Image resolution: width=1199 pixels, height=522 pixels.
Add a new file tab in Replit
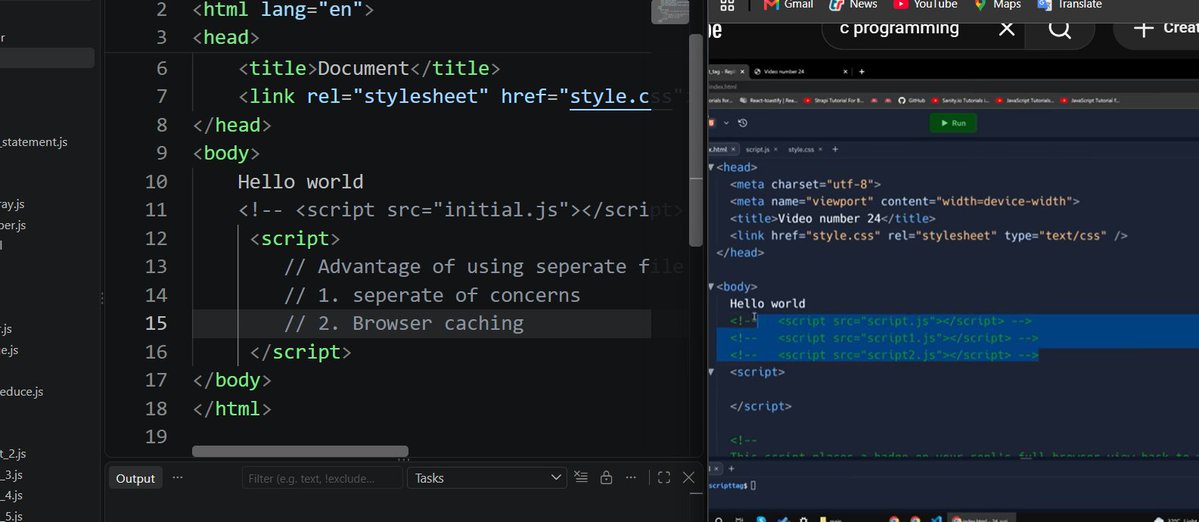835,150
